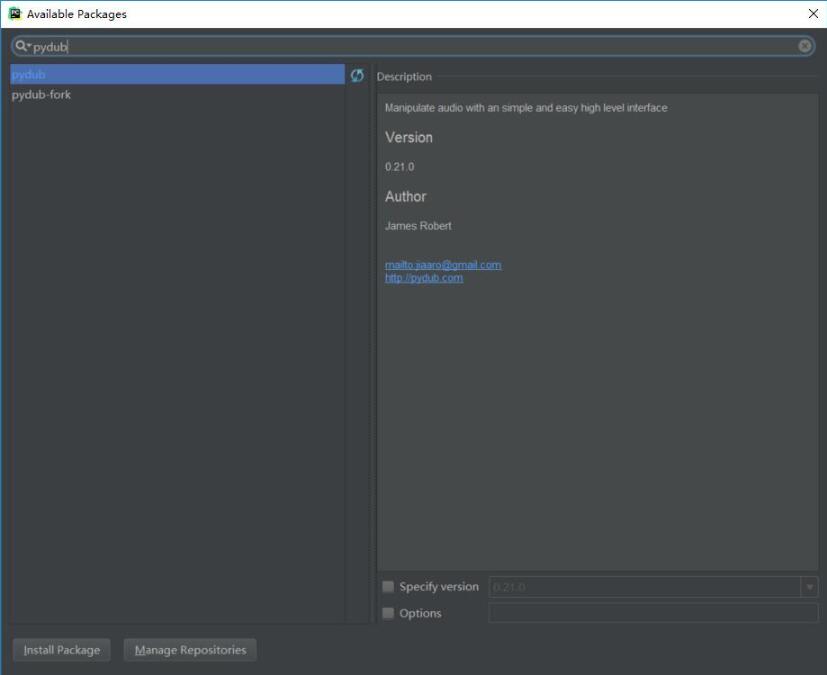Click into the package search field
Image resolution: width=827 pixels, height=675 pixels.
414,46
